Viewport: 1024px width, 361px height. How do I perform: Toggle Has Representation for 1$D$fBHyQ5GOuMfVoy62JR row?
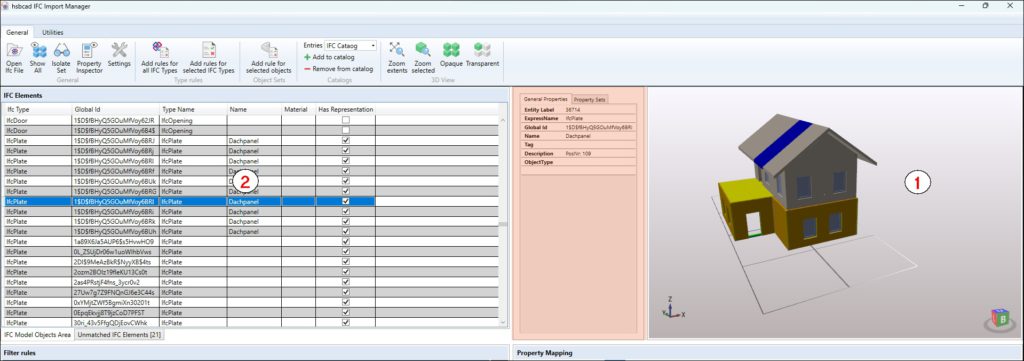tap(345, 120)
